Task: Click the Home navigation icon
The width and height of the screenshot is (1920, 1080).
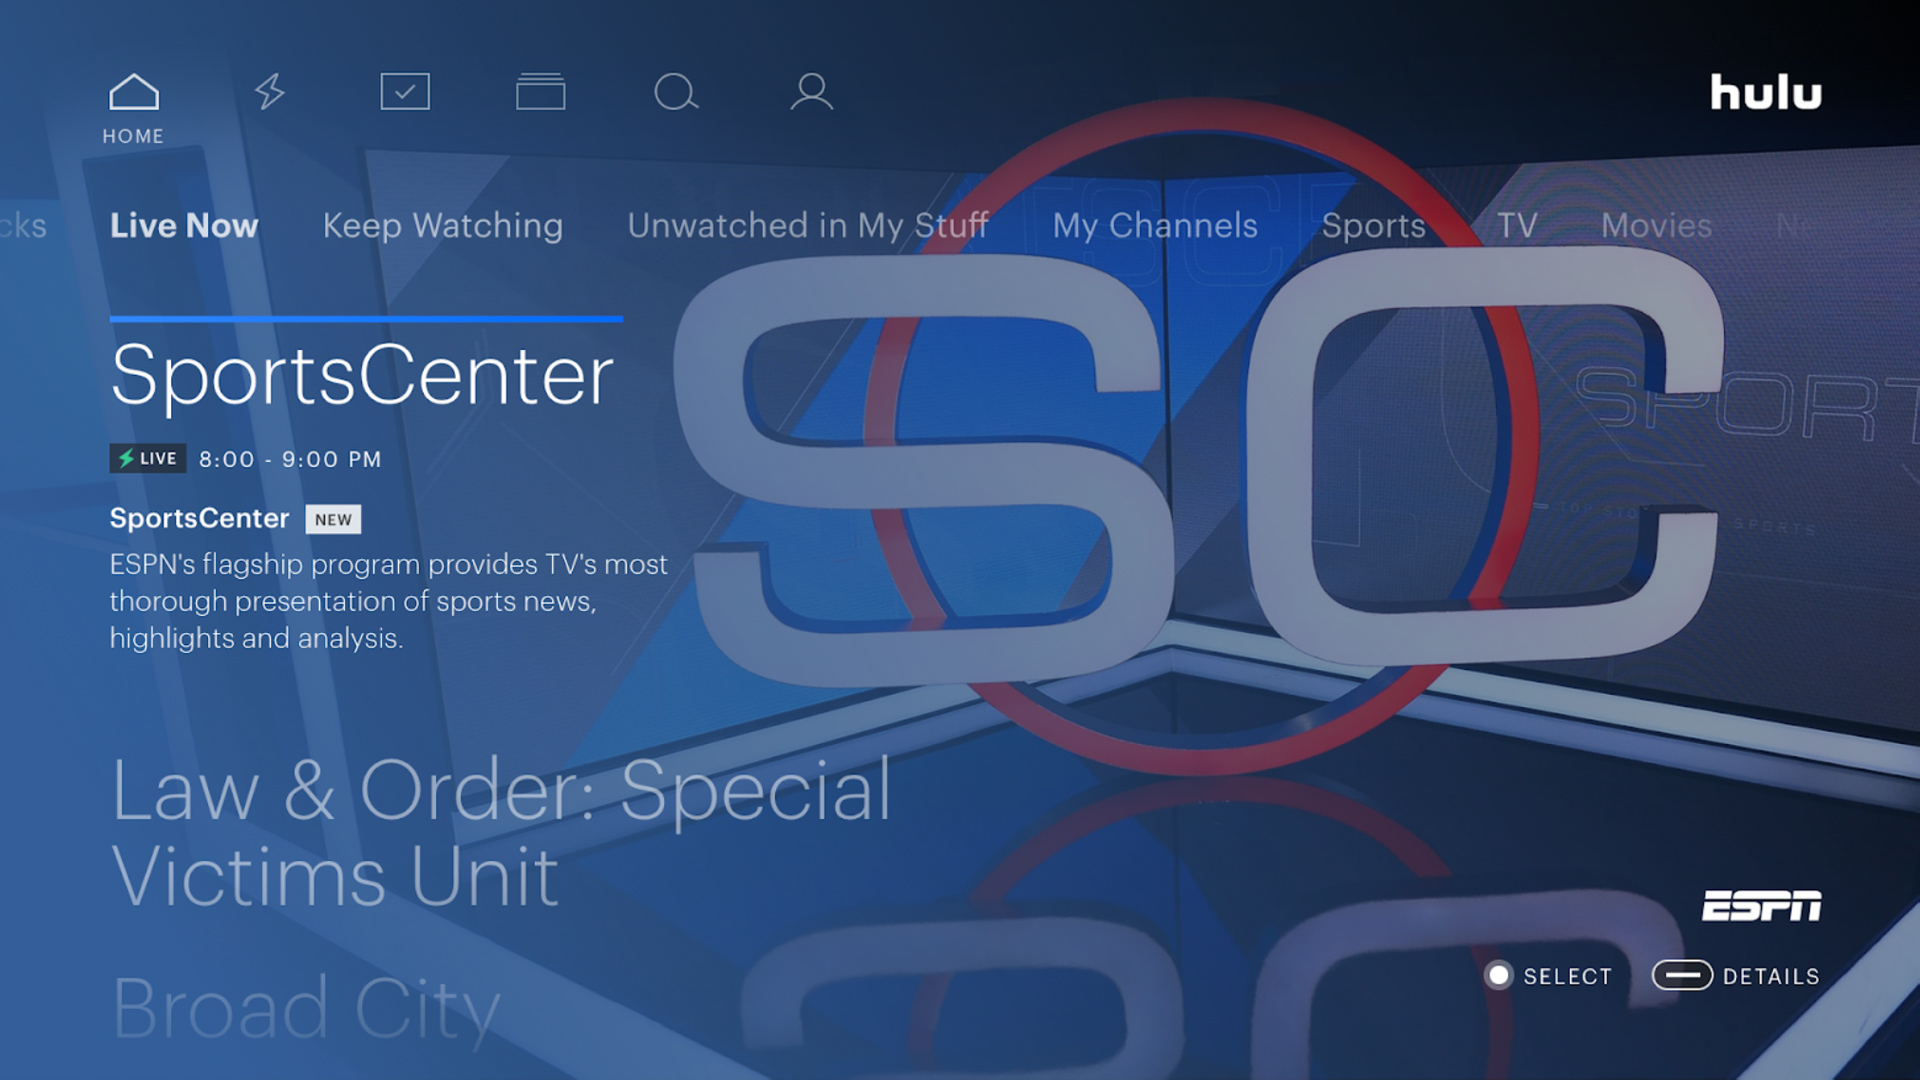Action: pos(133,91)
